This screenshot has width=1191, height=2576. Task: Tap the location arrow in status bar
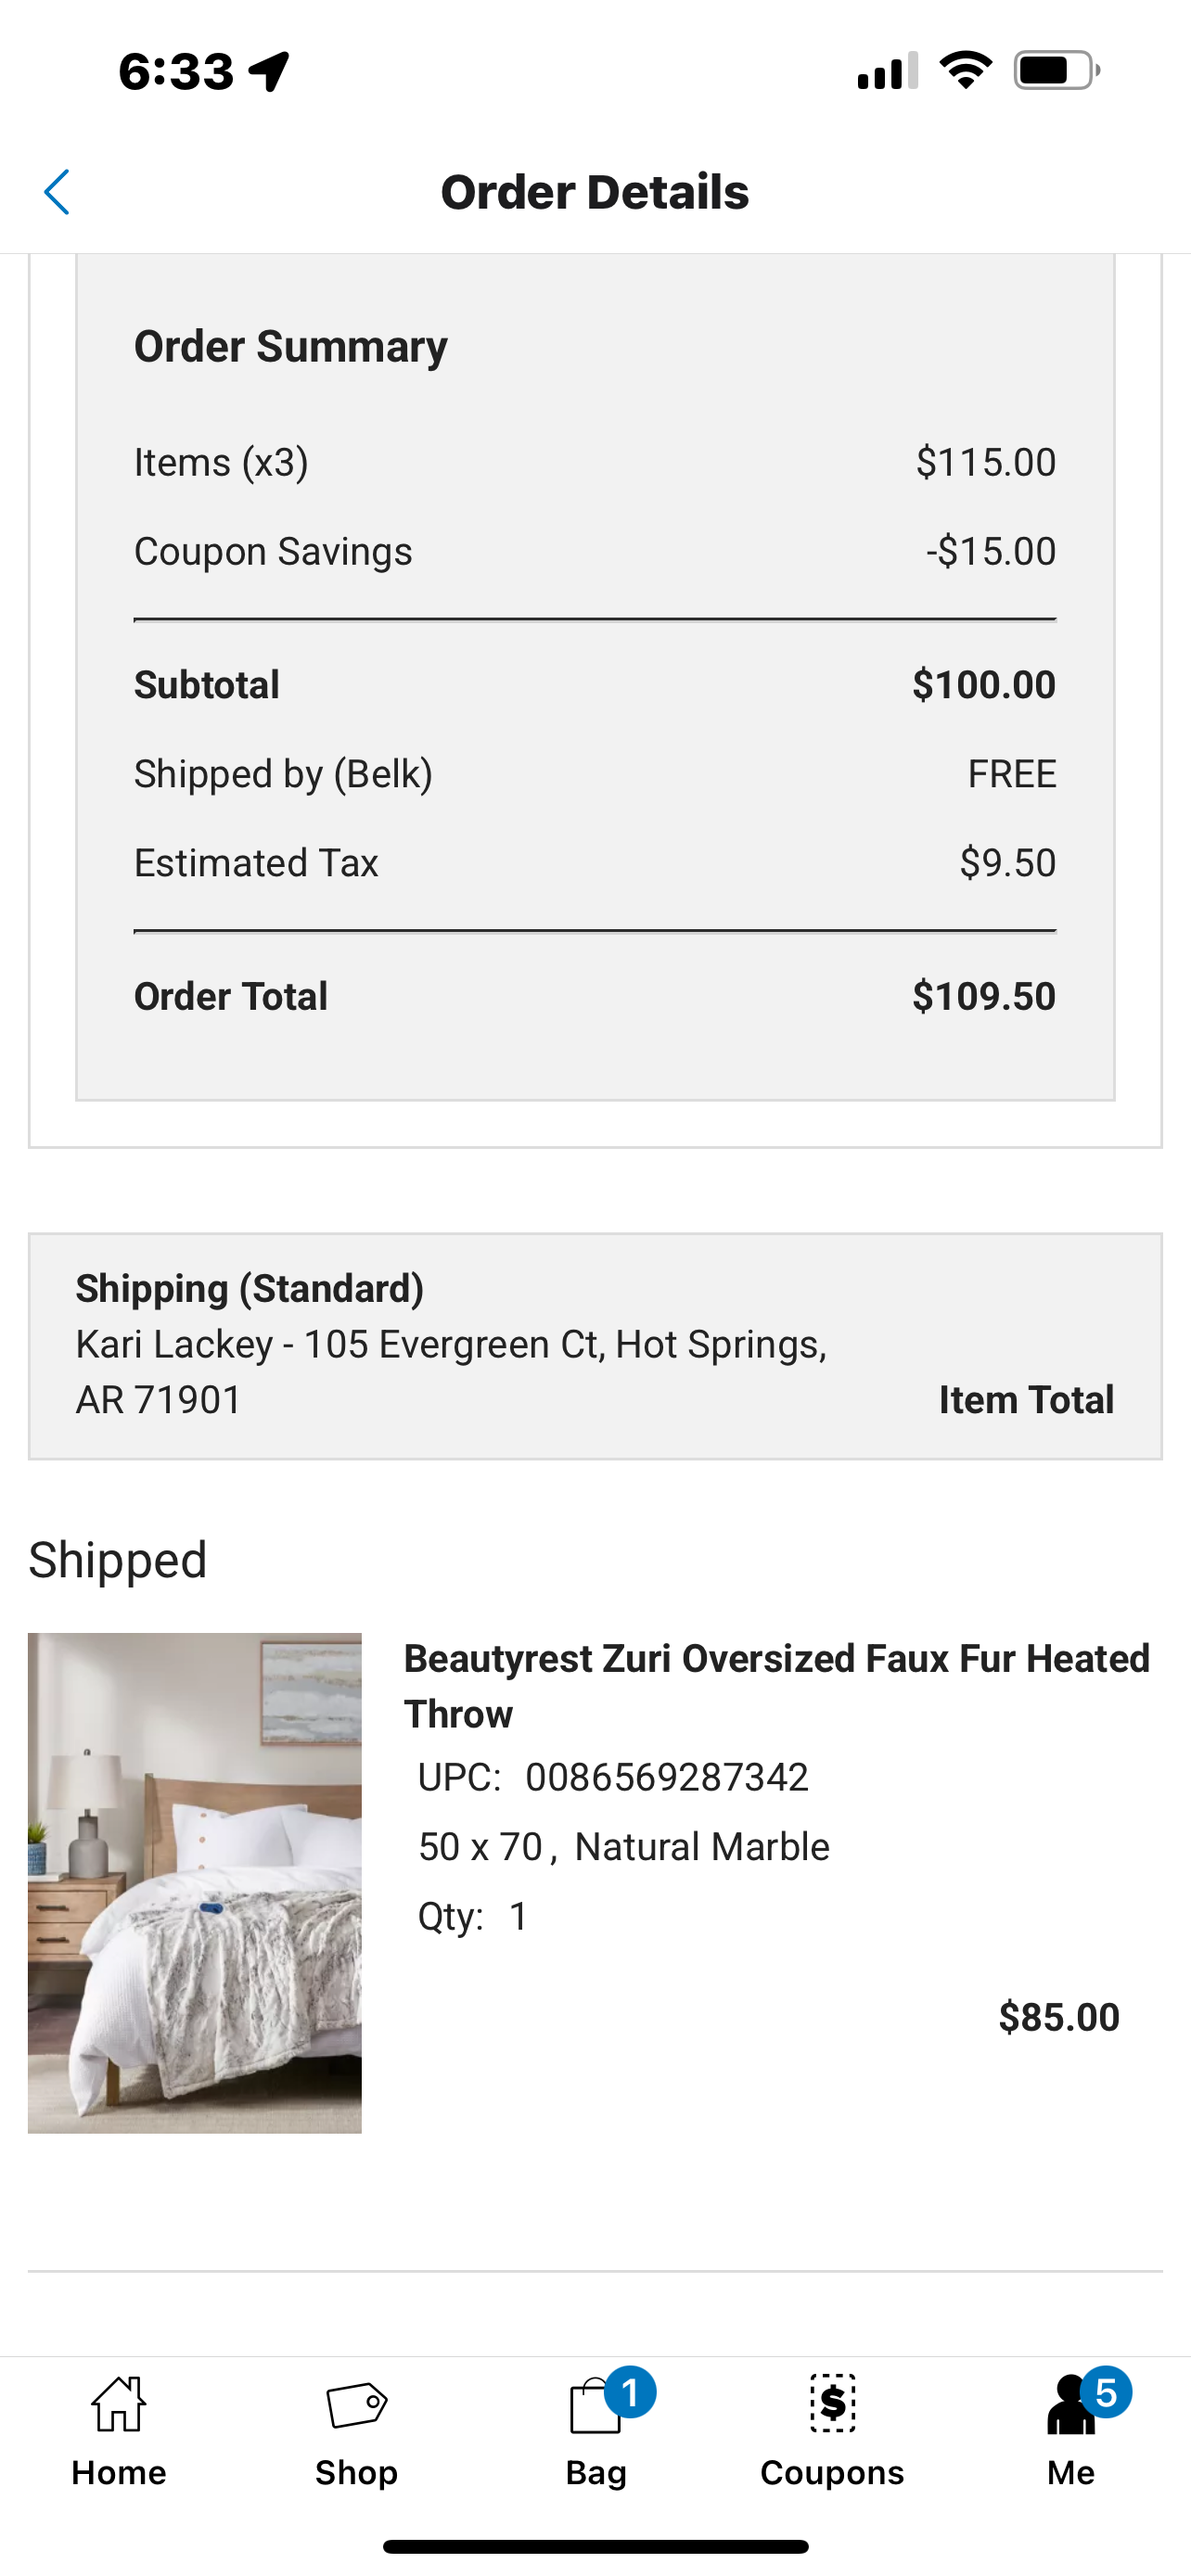click(270, 71)
